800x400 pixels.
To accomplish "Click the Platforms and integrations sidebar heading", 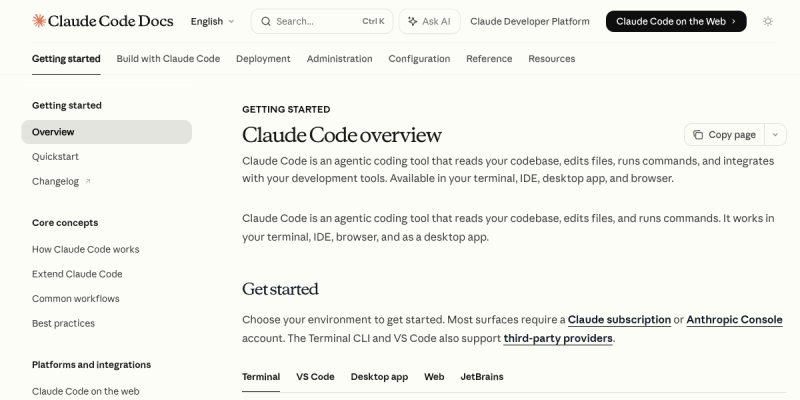I will (91, 365).
